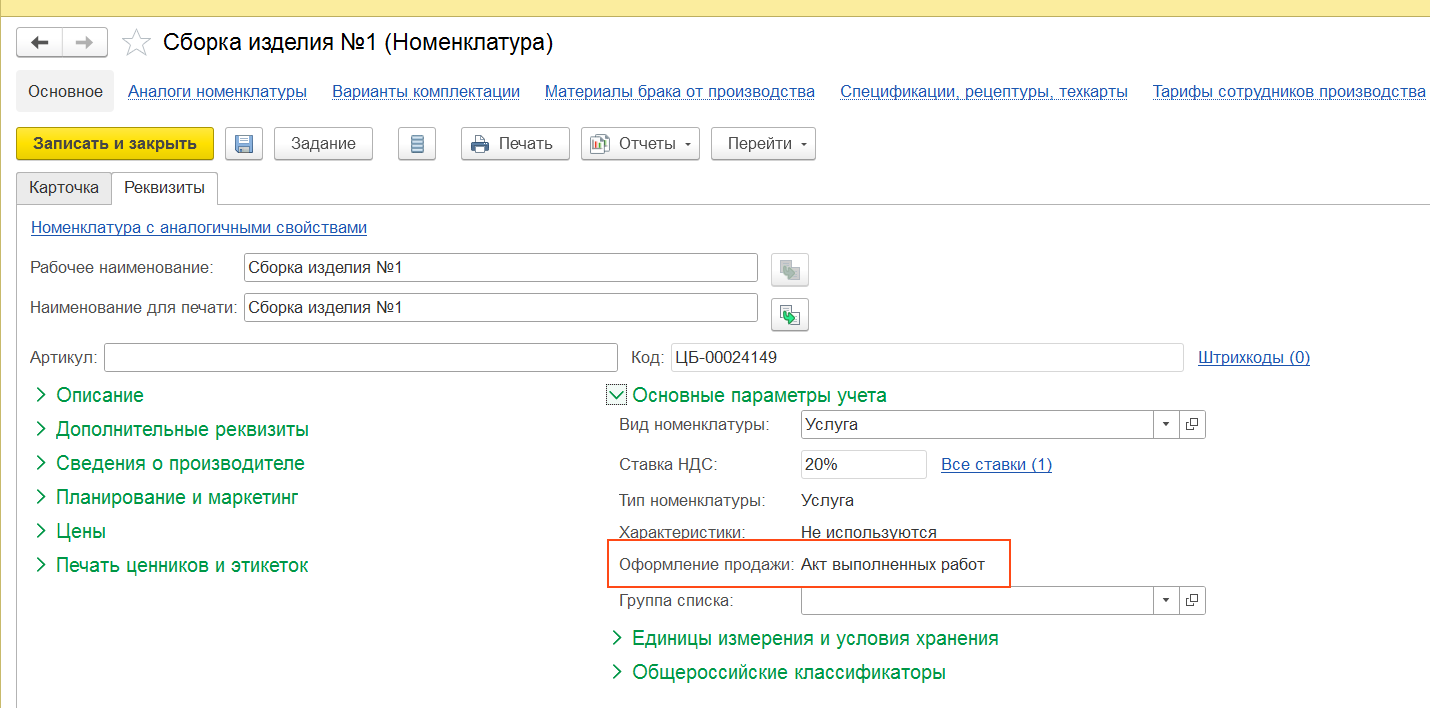Click fill icon beside Наименование для печати
This screenshot has width=1430, height=708.
[790, 314]
